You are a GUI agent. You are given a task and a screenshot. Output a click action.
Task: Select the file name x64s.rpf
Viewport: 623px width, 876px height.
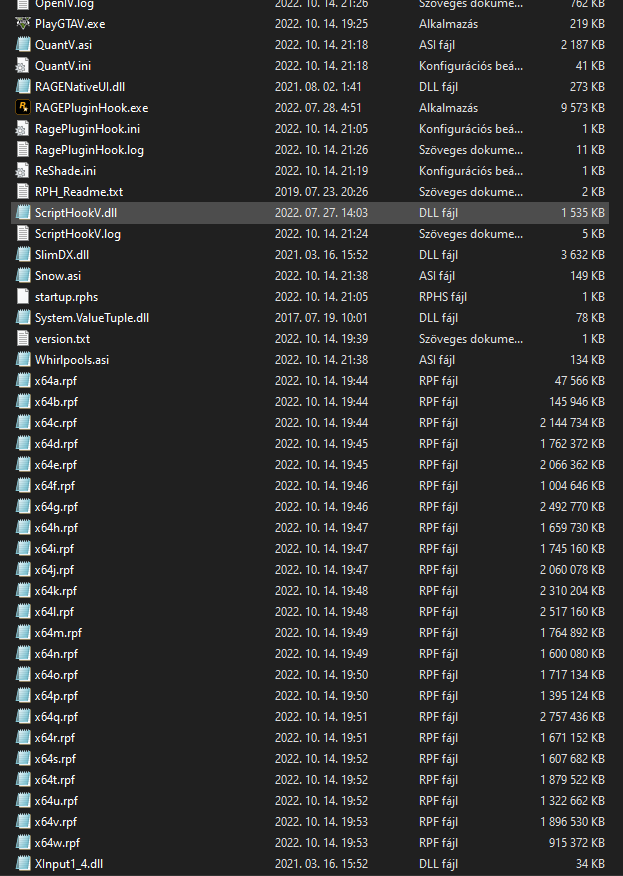coord(55,759)
